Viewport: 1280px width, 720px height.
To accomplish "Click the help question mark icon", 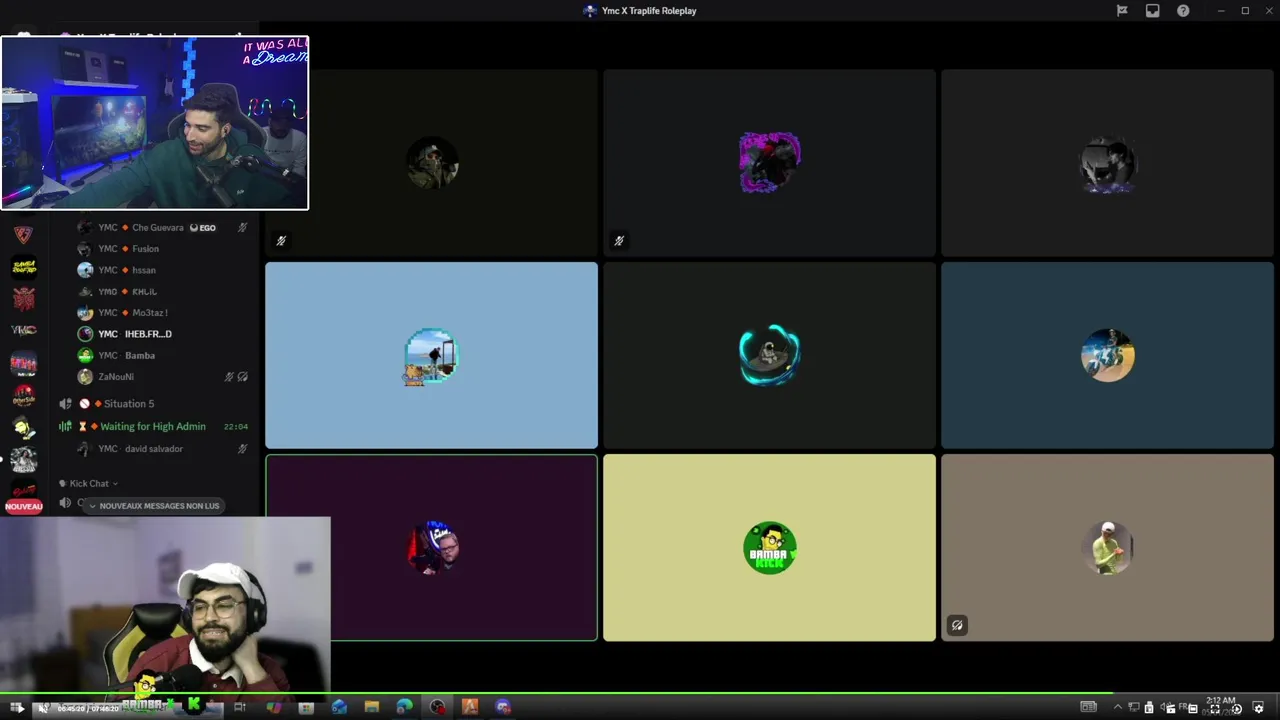I will [1183, 11].
